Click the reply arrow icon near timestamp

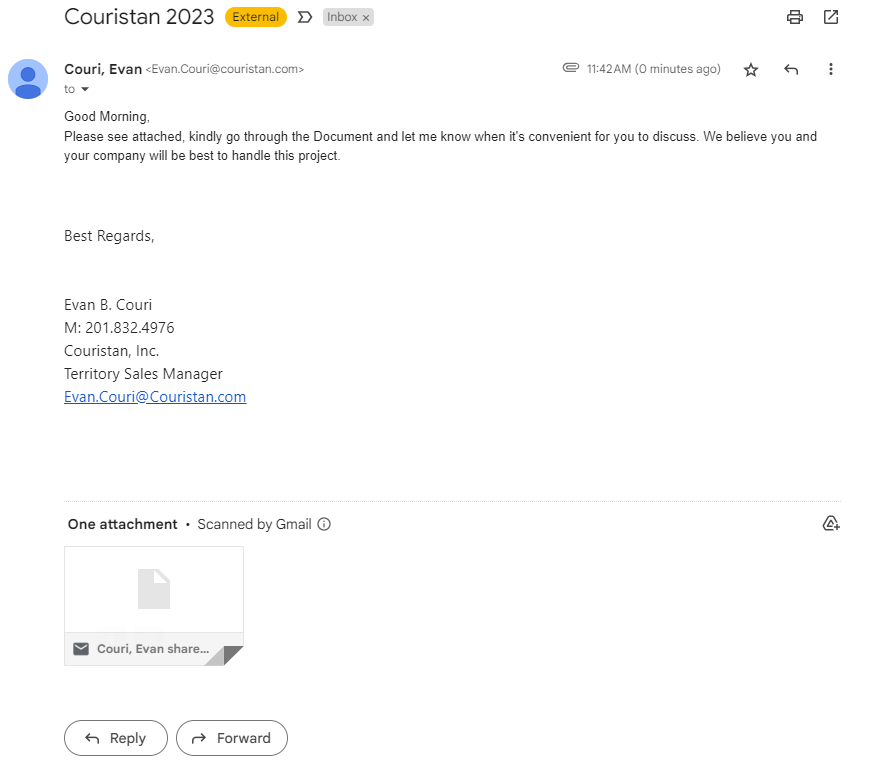pyautogui.click(x=791, y=69)
